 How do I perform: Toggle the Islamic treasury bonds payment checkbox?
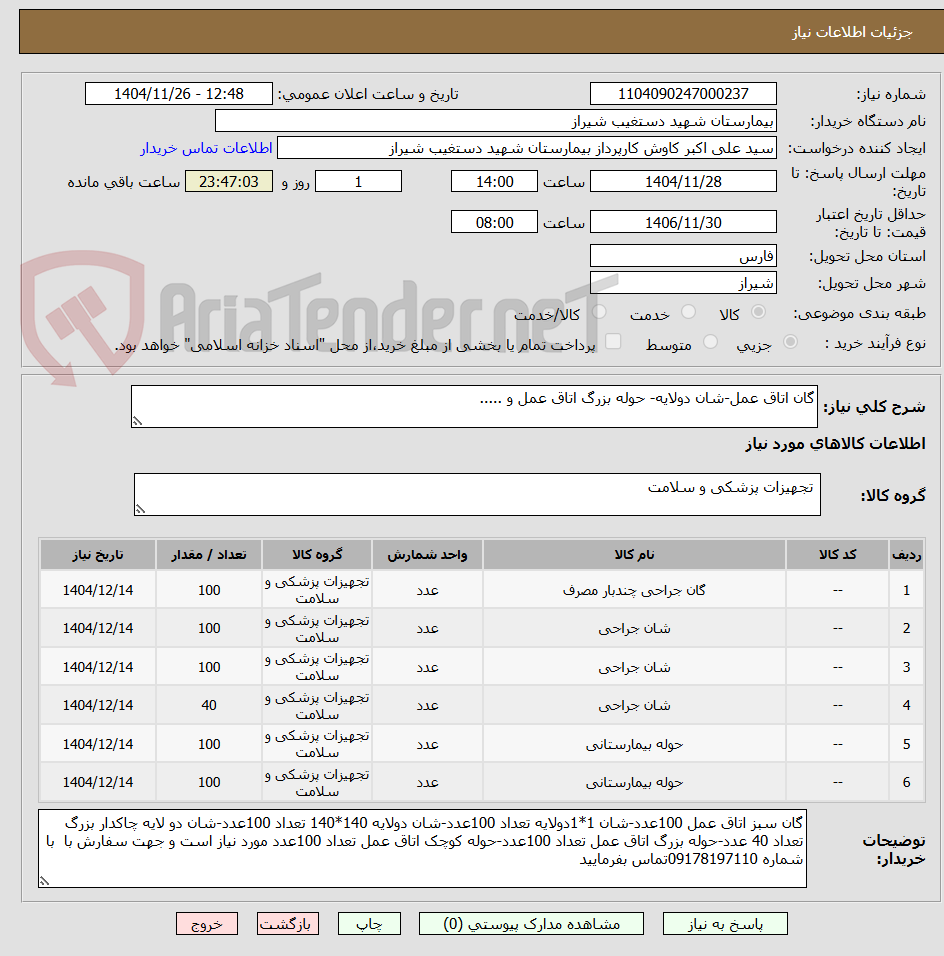[x=613, y=341]
